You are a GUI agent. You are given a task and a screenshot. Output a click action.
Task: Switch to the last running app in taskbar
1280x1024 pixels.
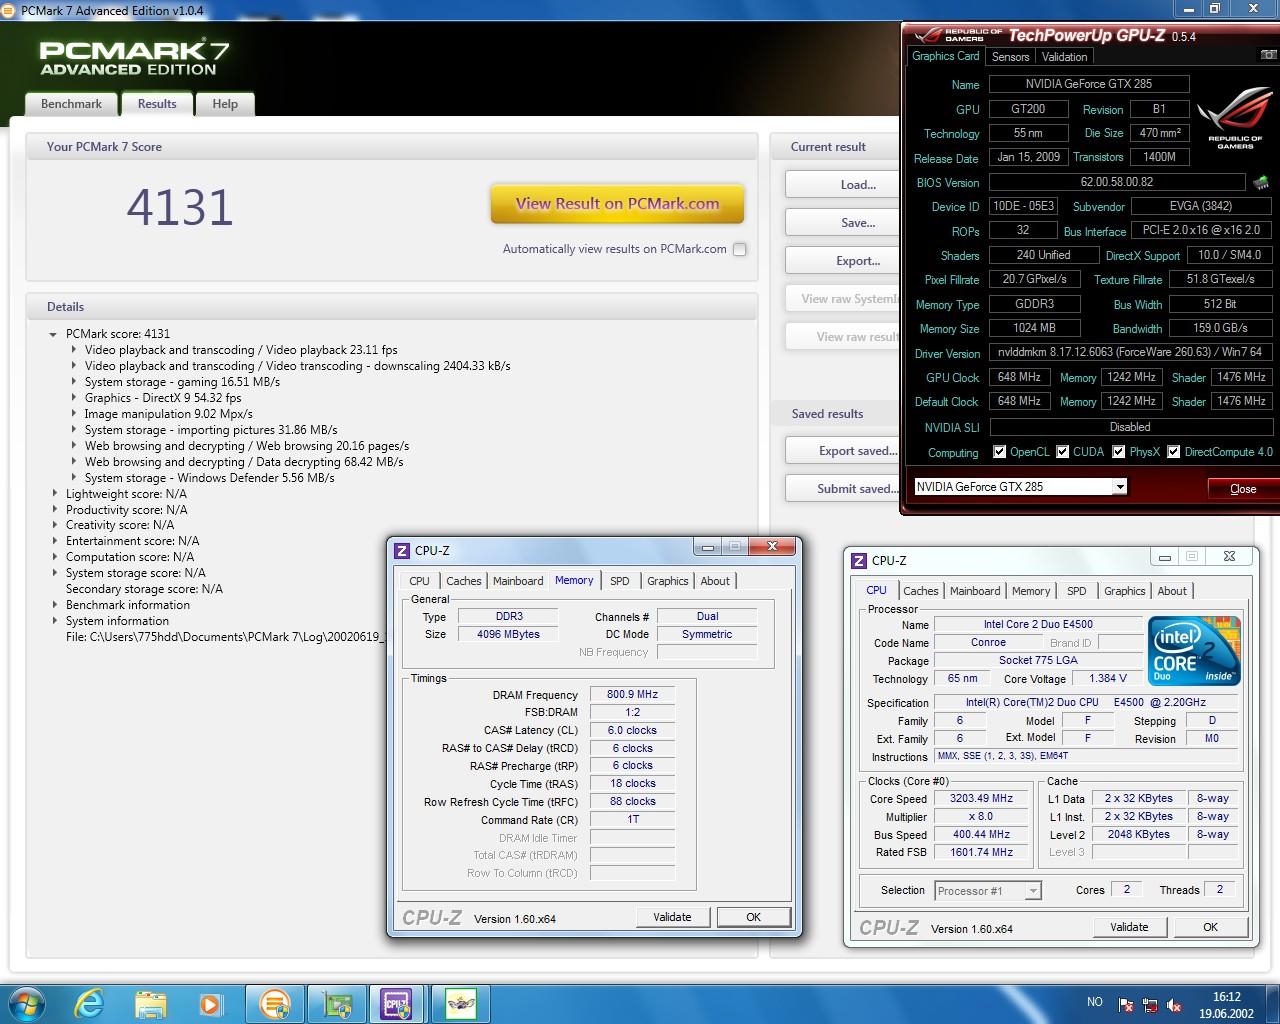tap(461, 1003)
